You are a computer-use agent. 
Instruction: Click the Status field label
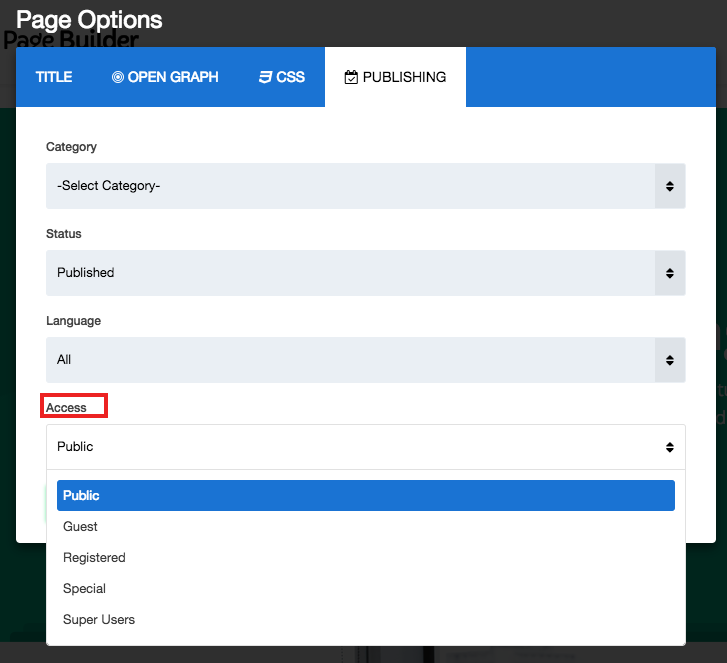click(64, 234)
